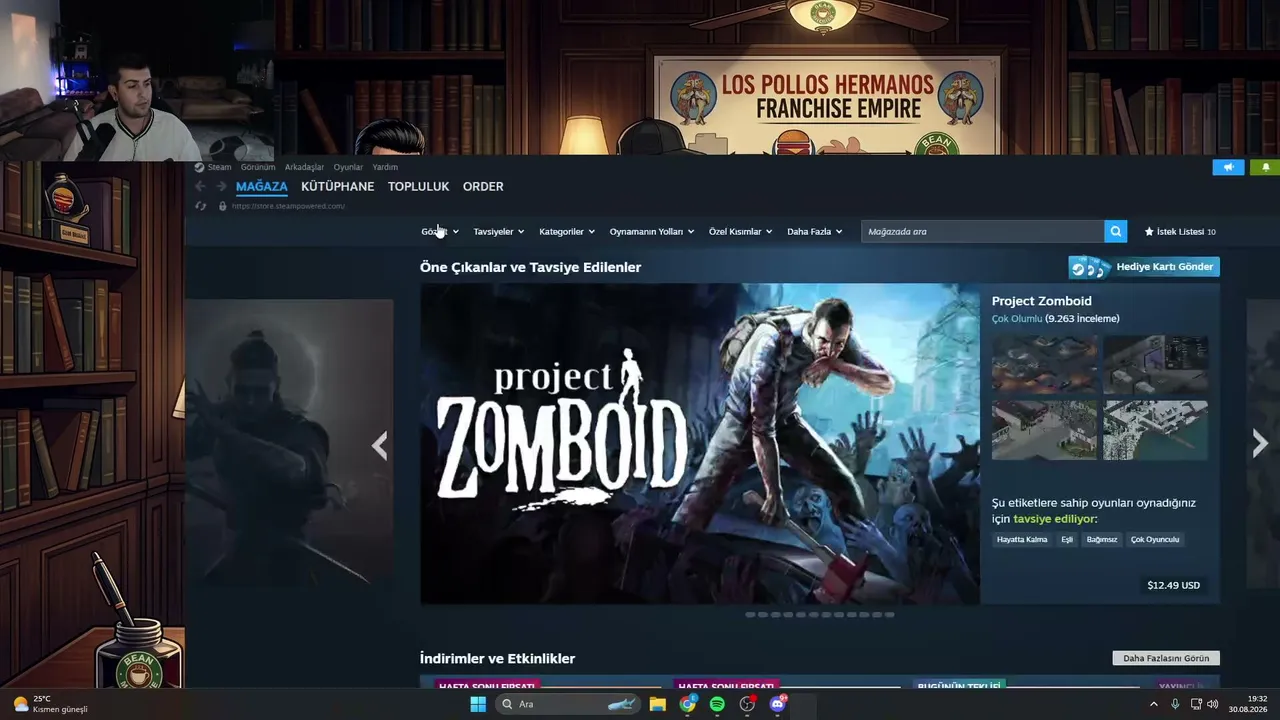Click the gift cards icon
This screenshot has height=720, width=1280.
[1090, 267]
